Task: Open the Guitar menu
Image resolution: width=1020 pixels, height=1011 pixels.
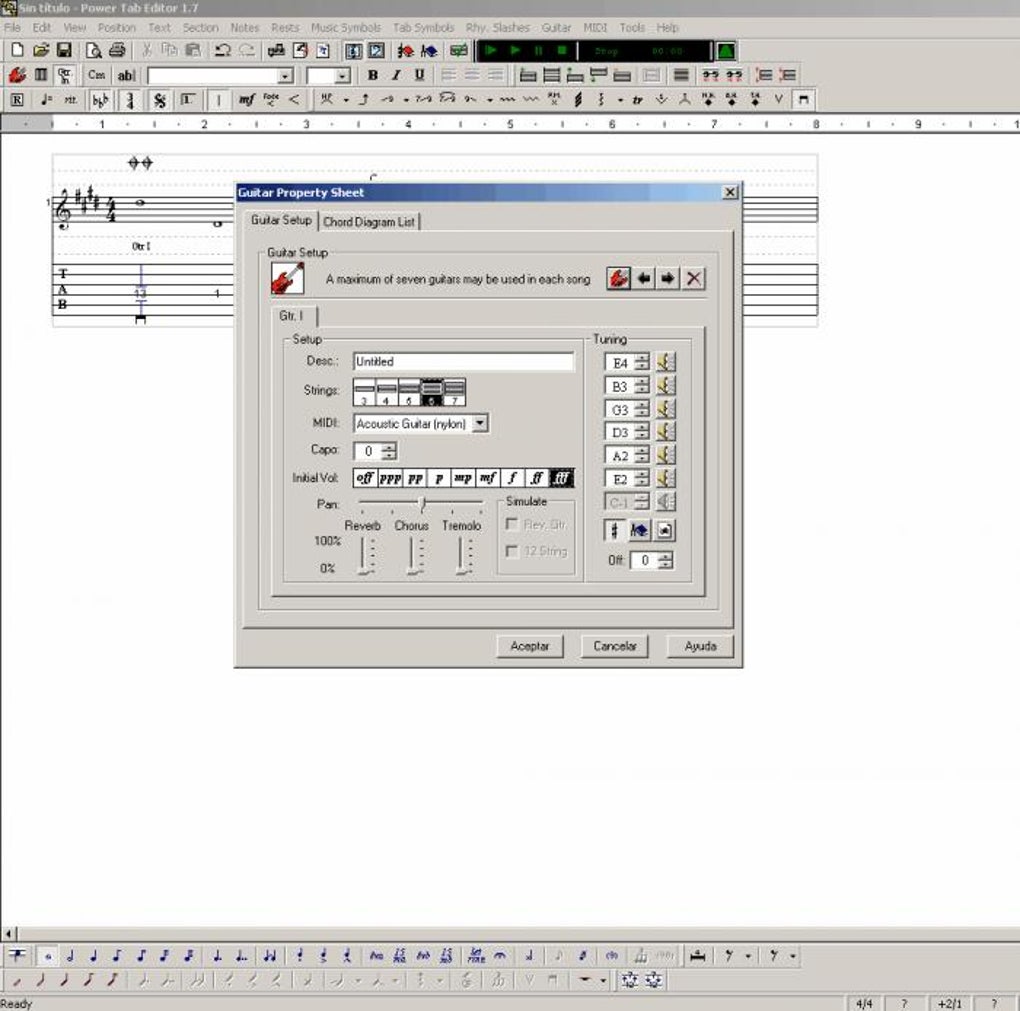Action: point(556,27)
